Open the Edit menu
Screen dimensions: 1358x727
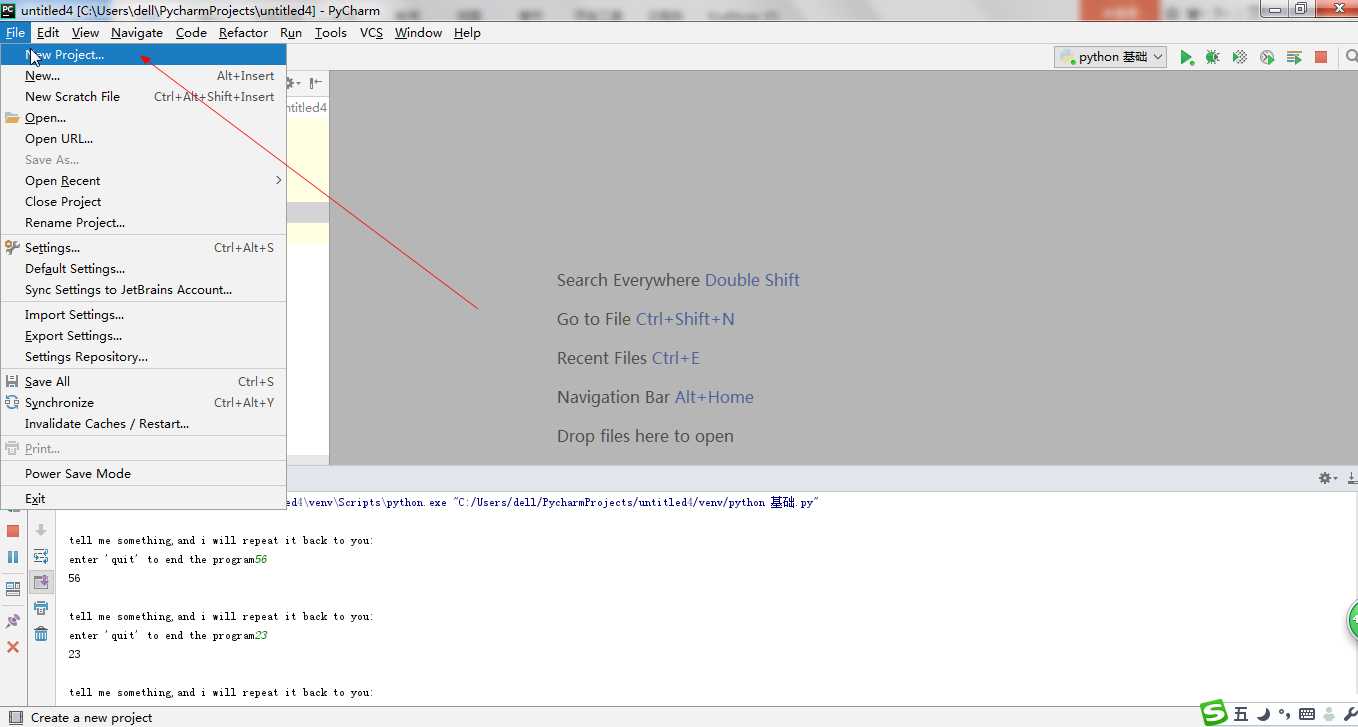point(48,33)
